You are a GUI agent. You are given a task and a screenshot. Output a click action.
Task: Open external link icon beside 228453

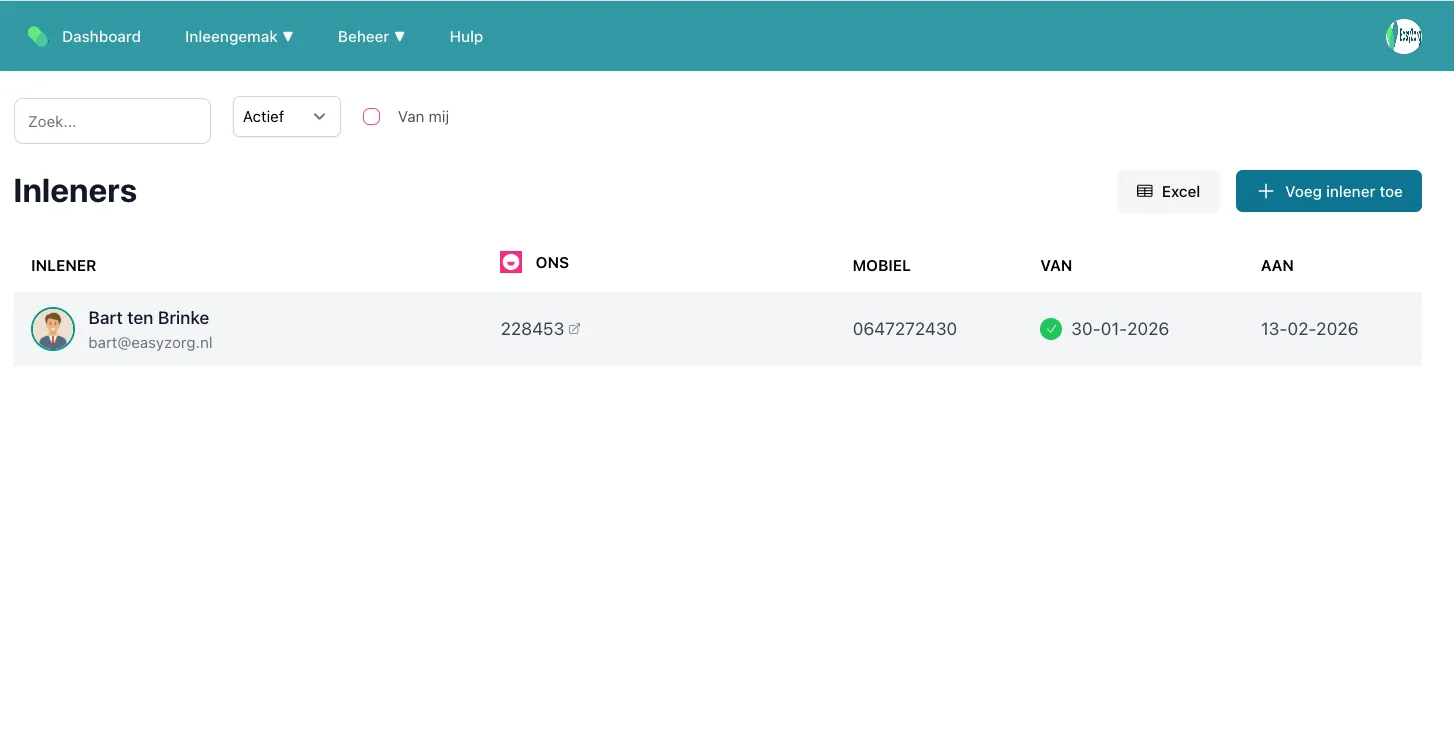click(574, 329)
